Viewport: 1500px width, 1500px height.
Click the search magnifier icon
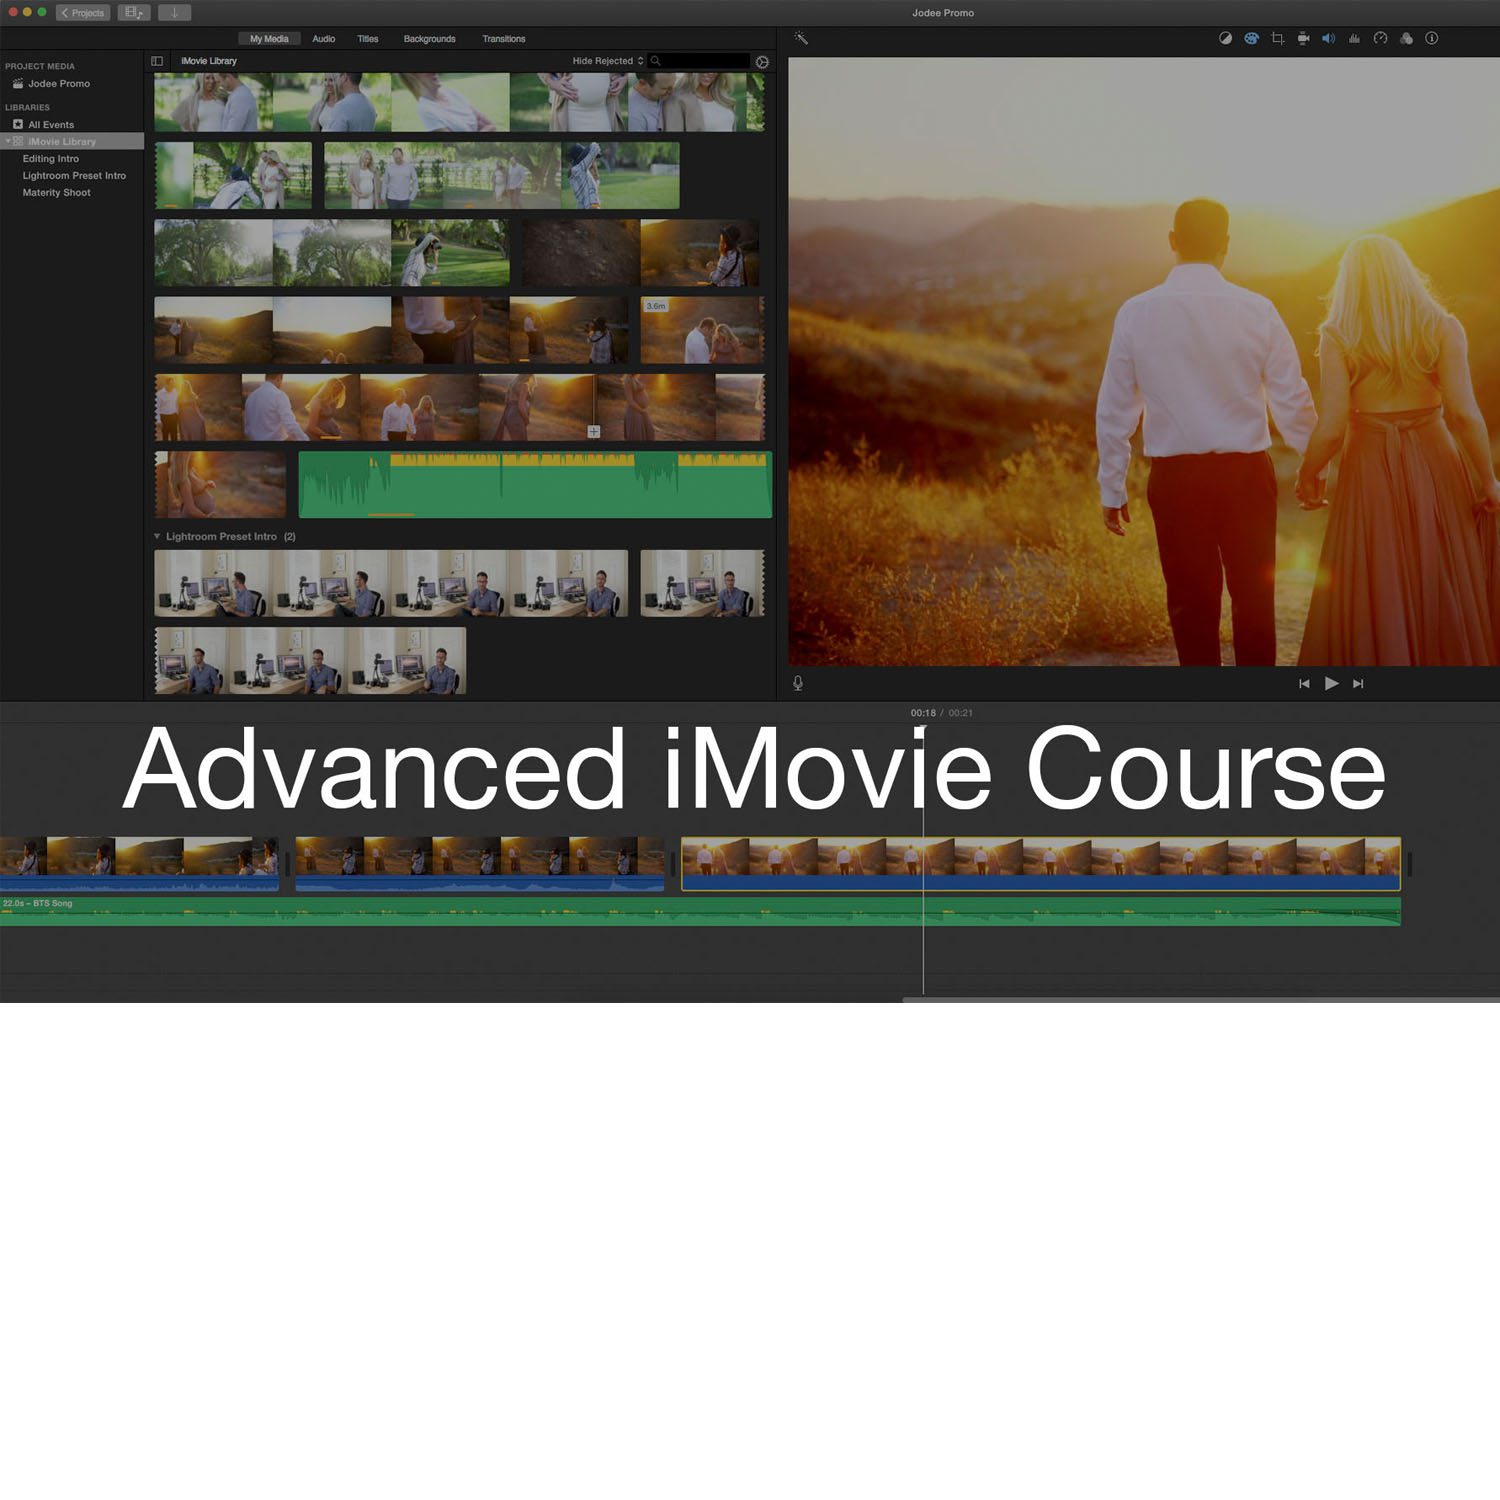tap(656, 61)
